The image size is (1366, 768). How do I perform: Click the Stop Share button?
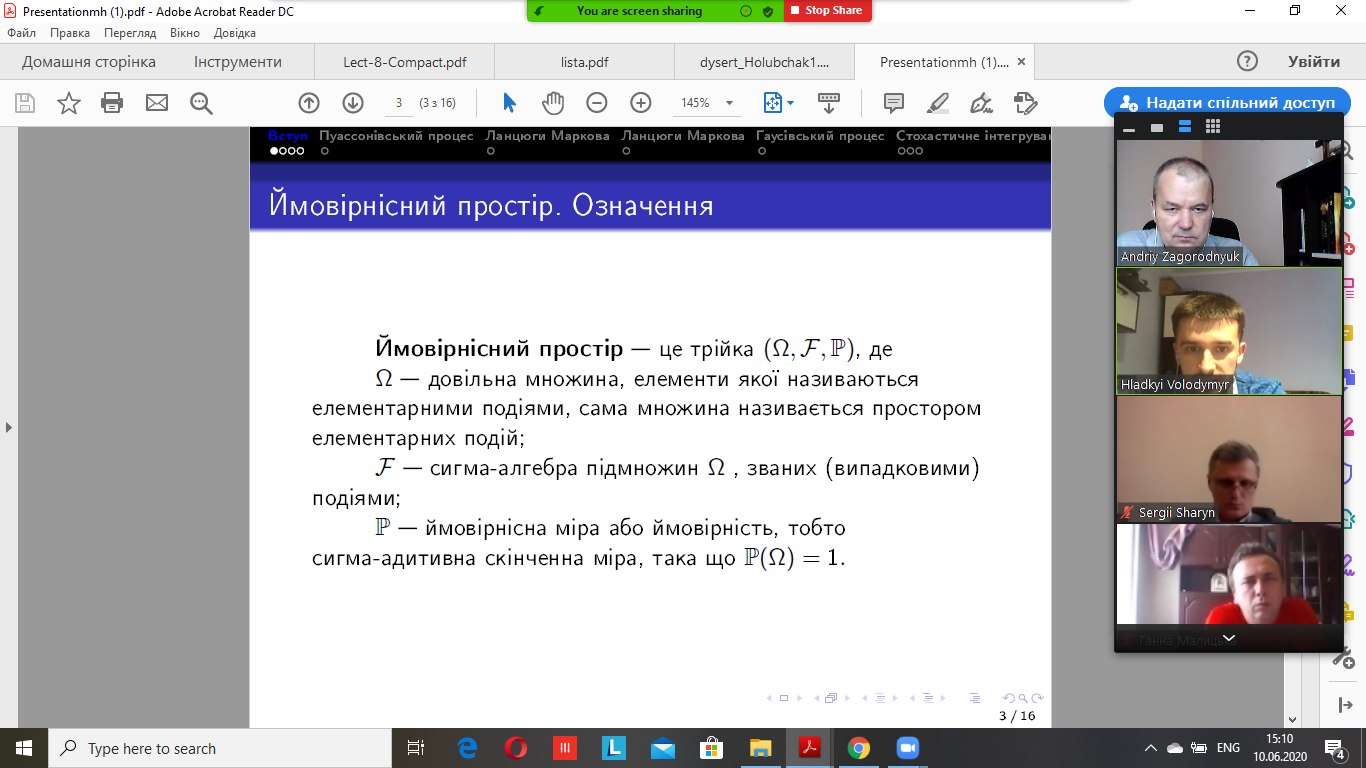[827, 10]
